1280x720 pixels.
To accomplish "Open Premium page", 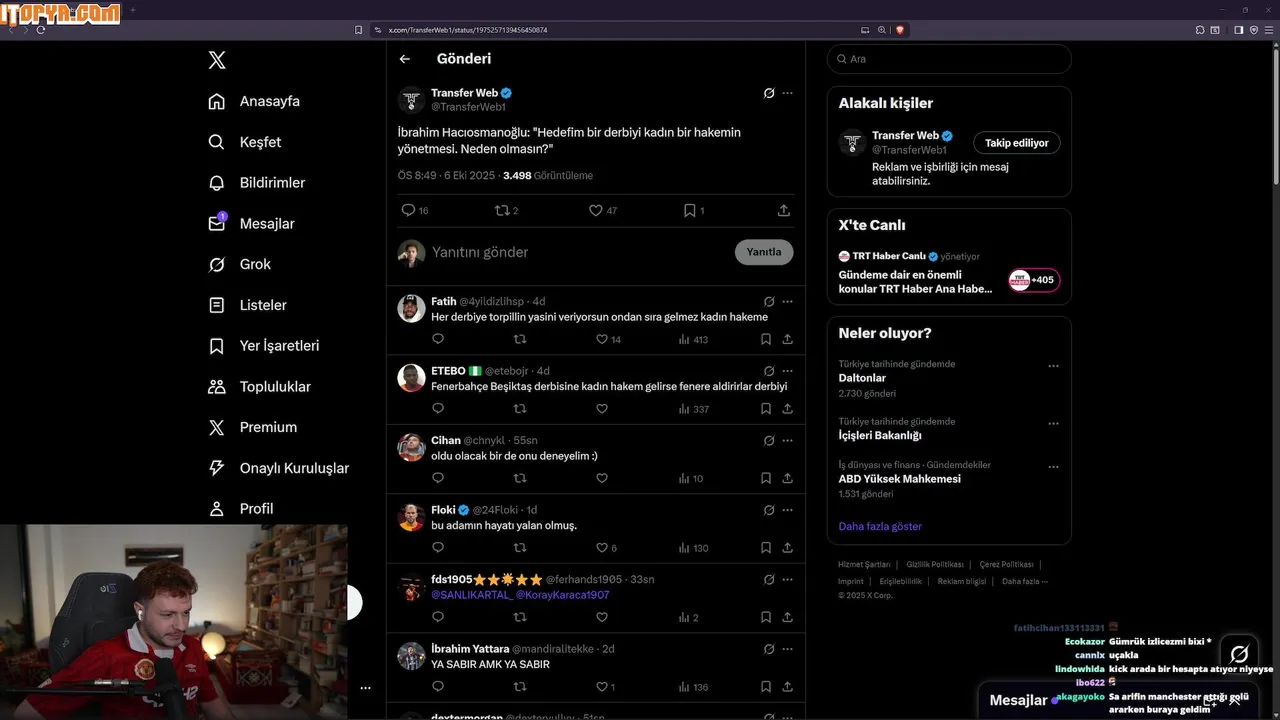I will pos(252,427).
